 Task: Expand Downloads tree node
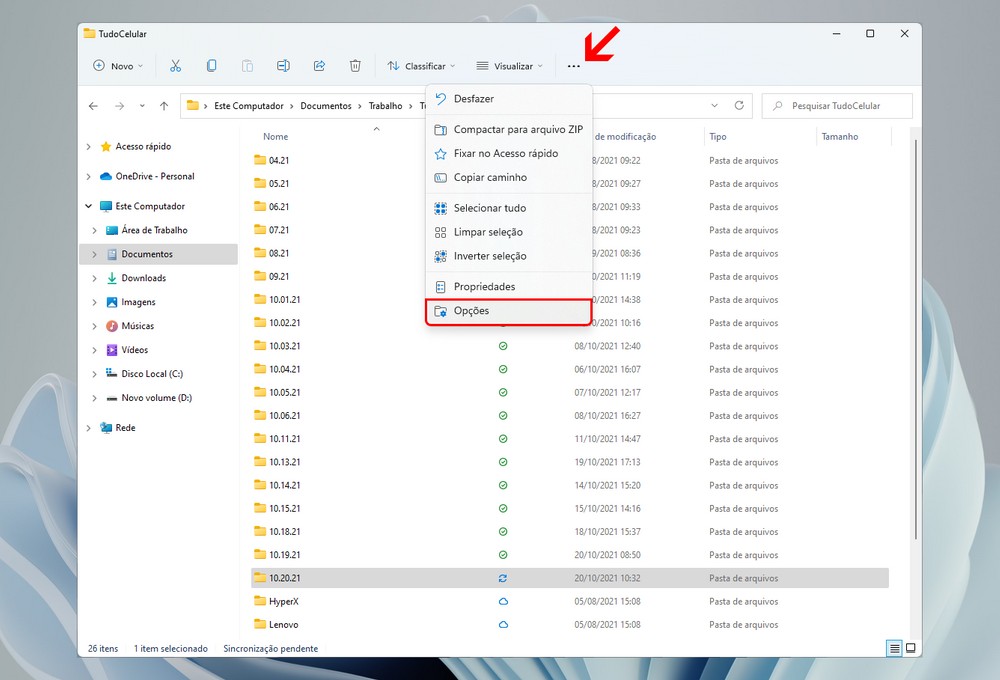click(x=94, y=278)
